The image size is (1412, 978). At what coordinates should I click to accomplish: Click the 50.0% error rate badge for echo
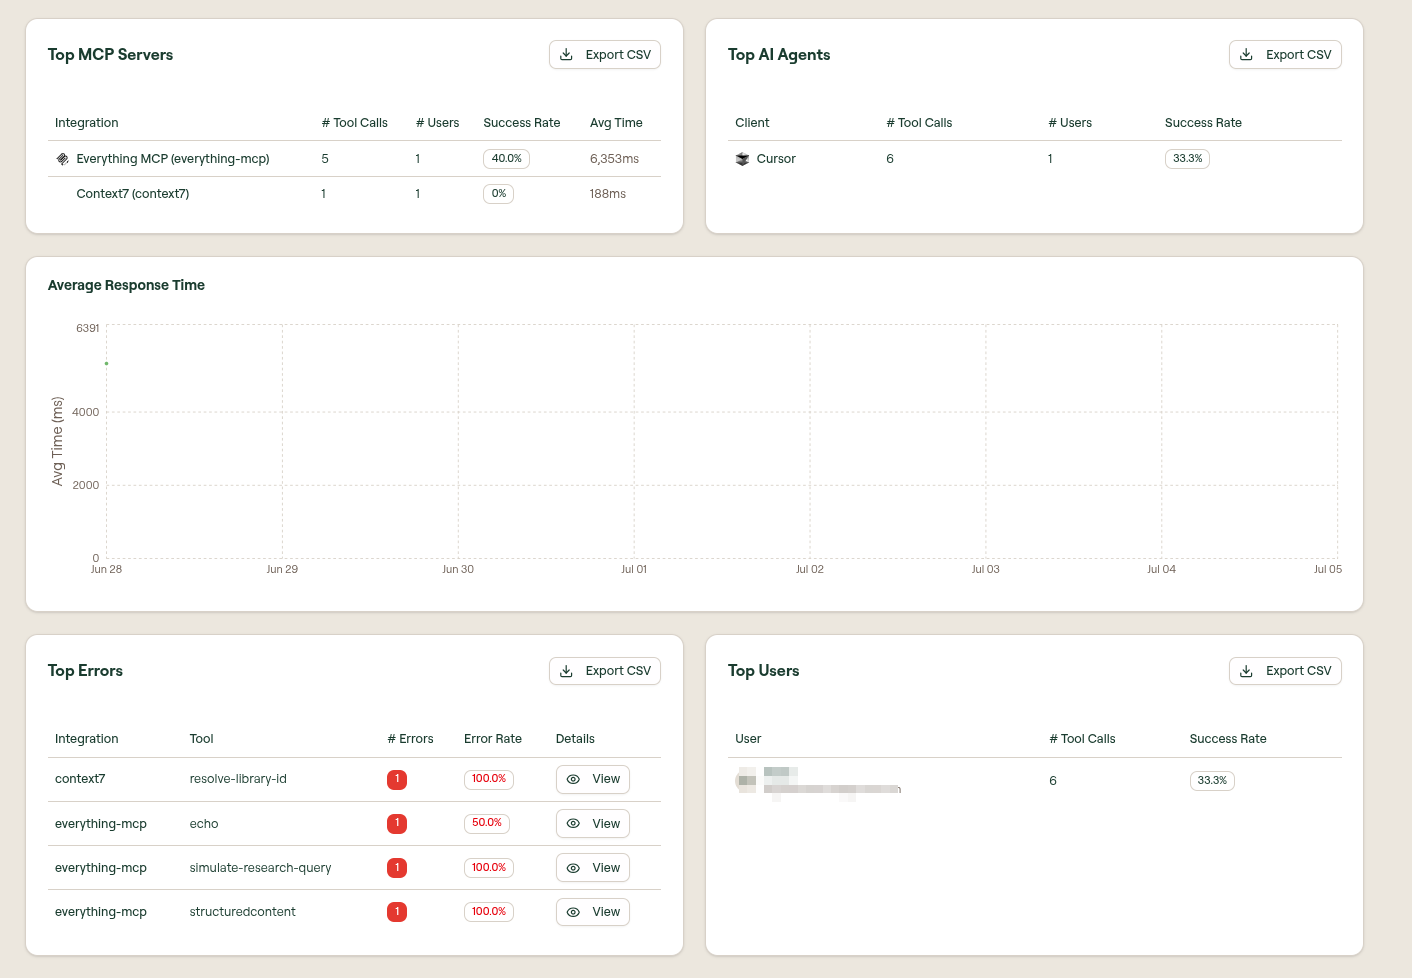point(487,823)
